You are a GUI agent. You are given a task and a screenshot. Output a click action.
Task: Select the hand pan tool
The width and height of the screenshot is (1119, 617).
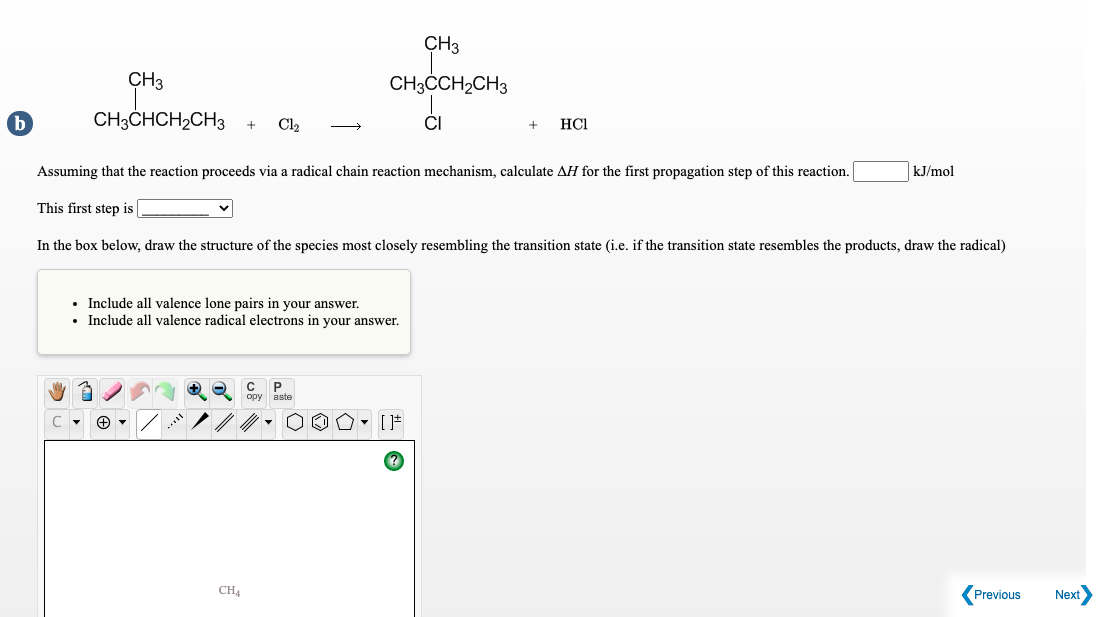coord(56,391)
